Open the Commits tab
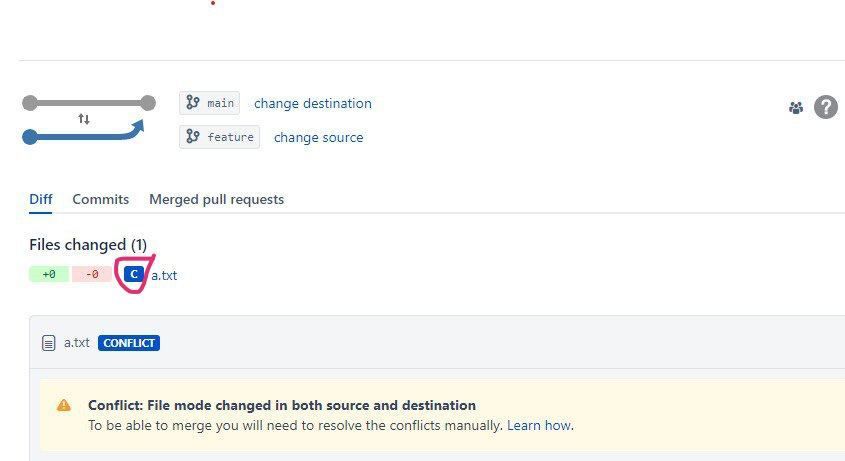845x461 pixels. pos(101,199)
